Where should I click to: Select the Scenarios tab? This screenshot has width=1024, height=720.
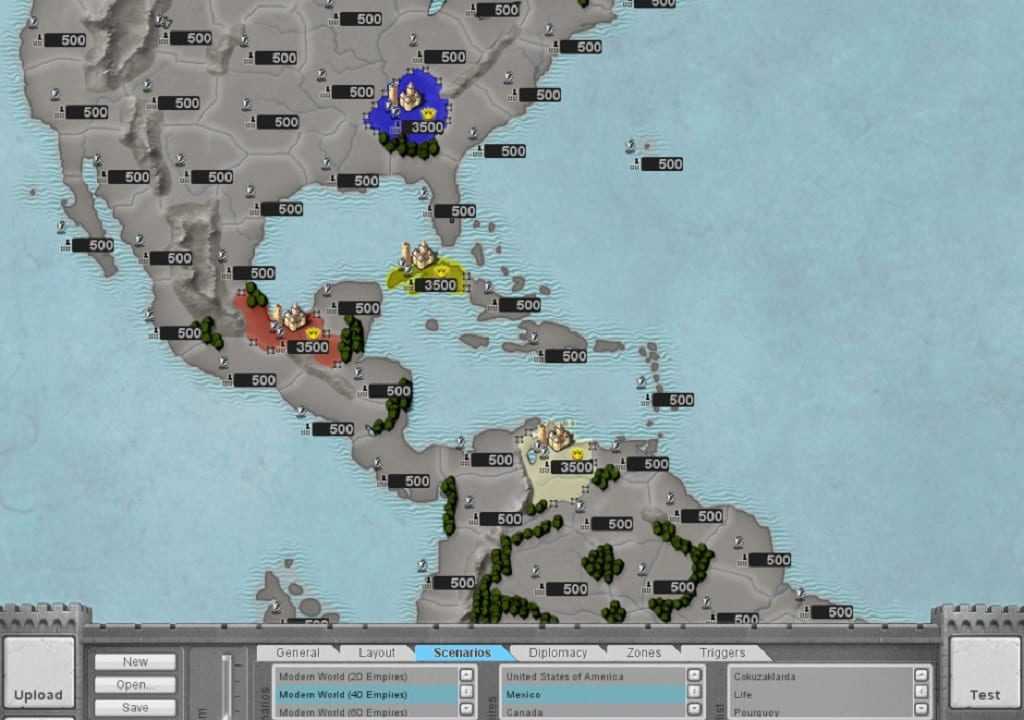[x=462, y=653]
